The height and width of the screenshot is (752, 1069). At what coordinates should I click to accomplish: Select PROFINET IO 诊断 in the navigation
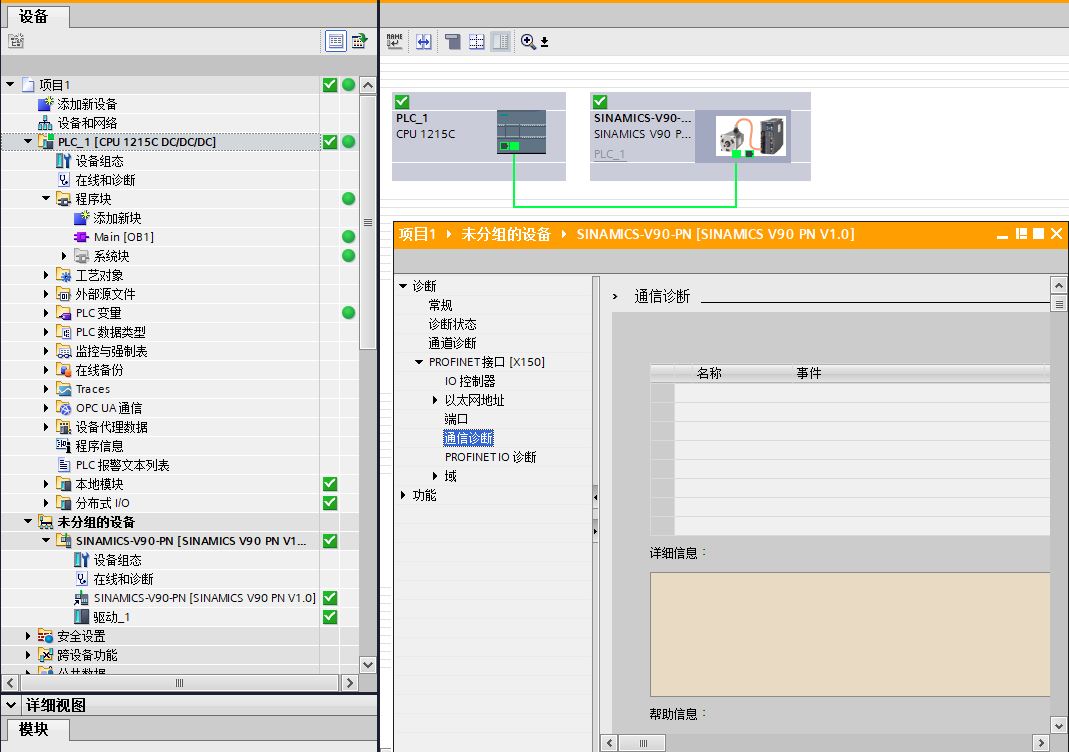491,457
